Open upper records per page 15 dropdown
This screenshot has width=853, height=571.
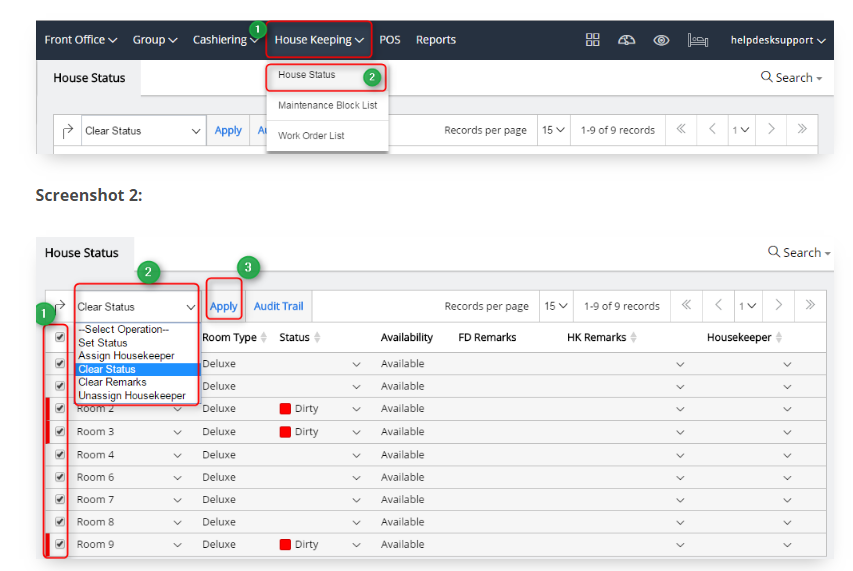pos(553,130)
